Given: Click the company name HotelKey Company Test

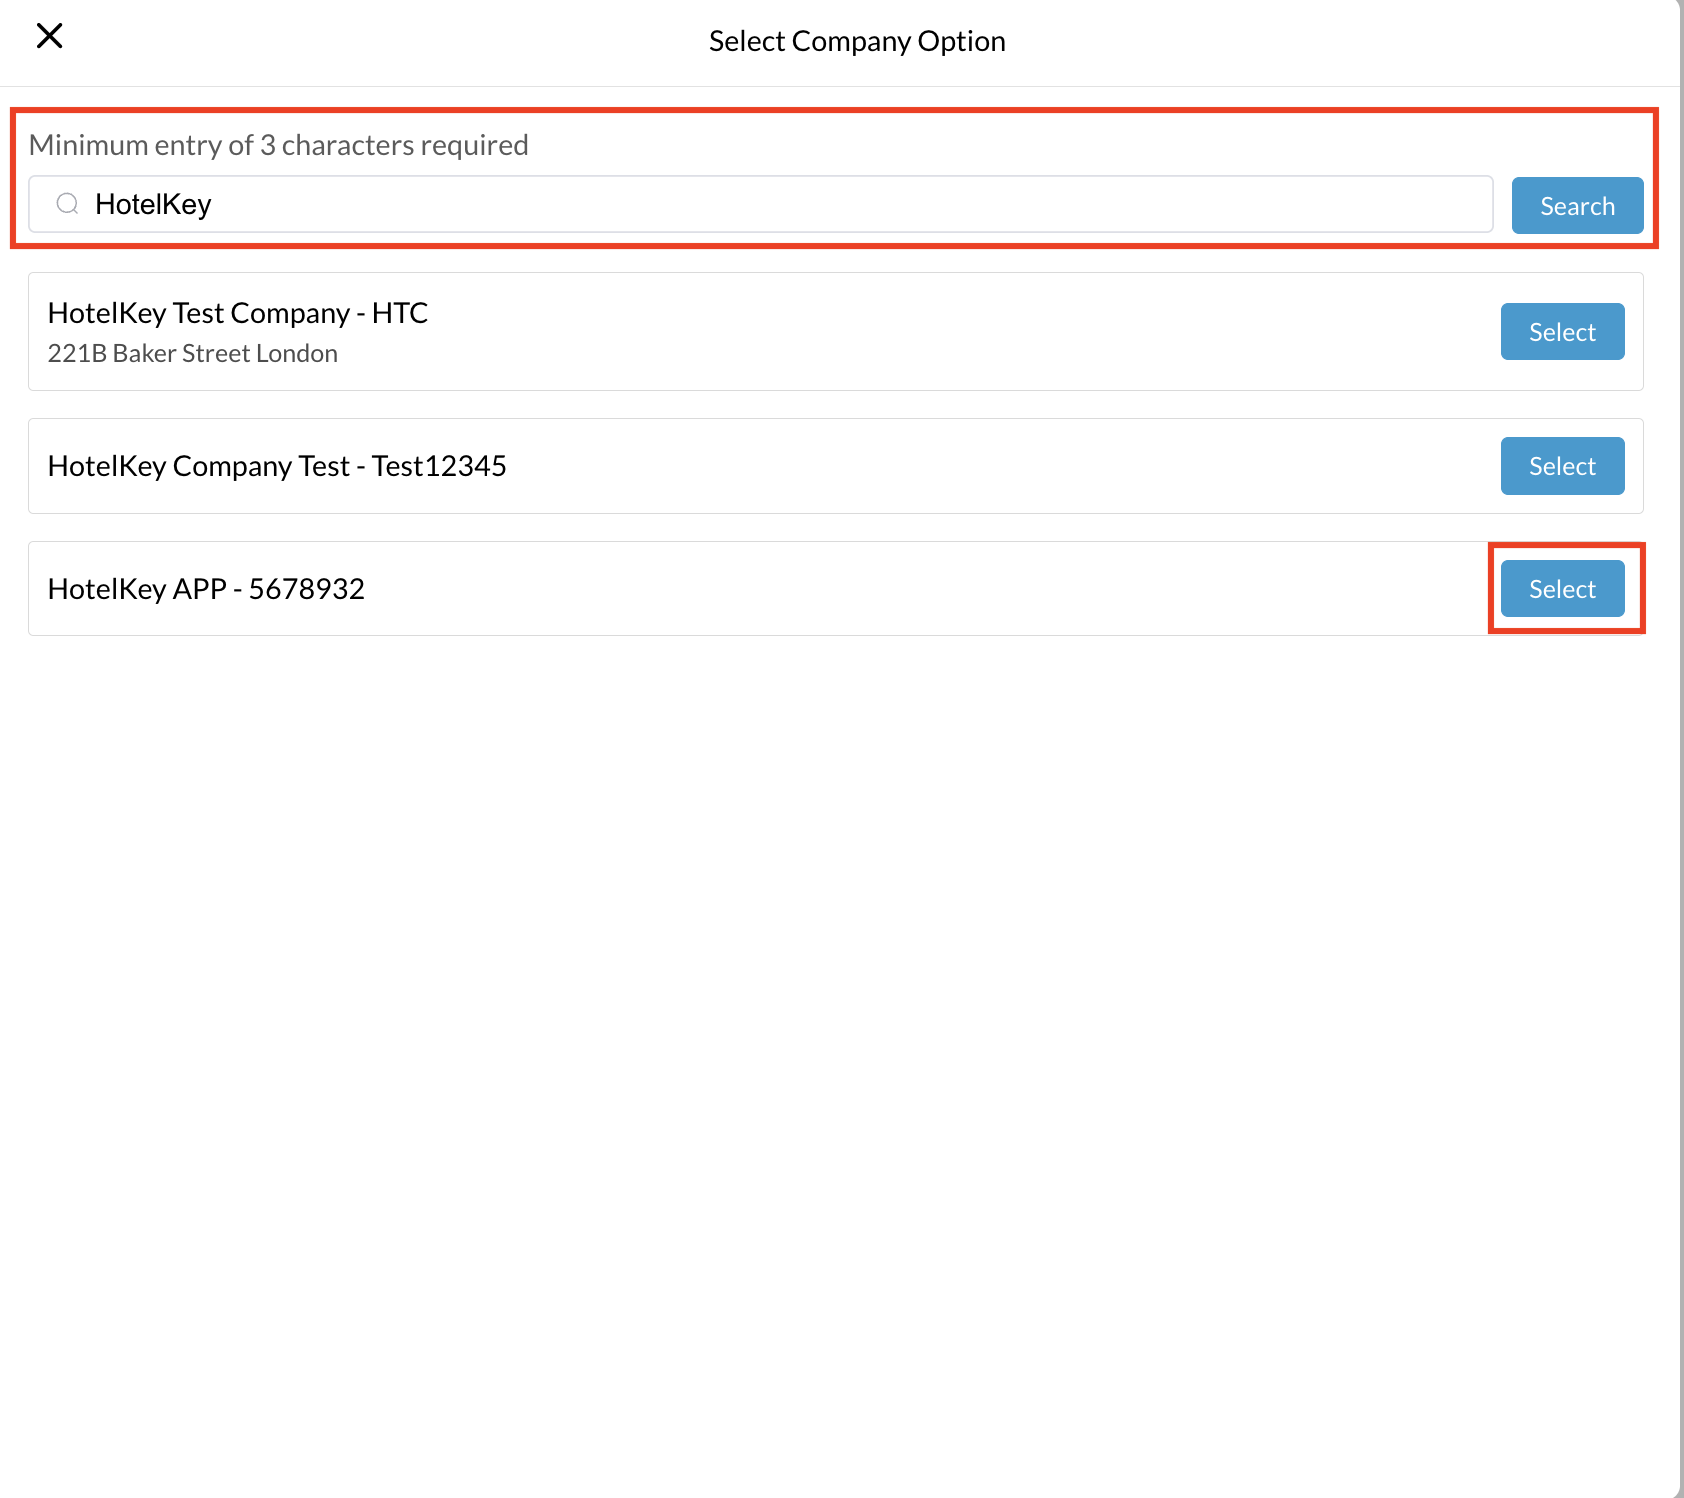Looking at the screenshot, I should click(277, 466).
